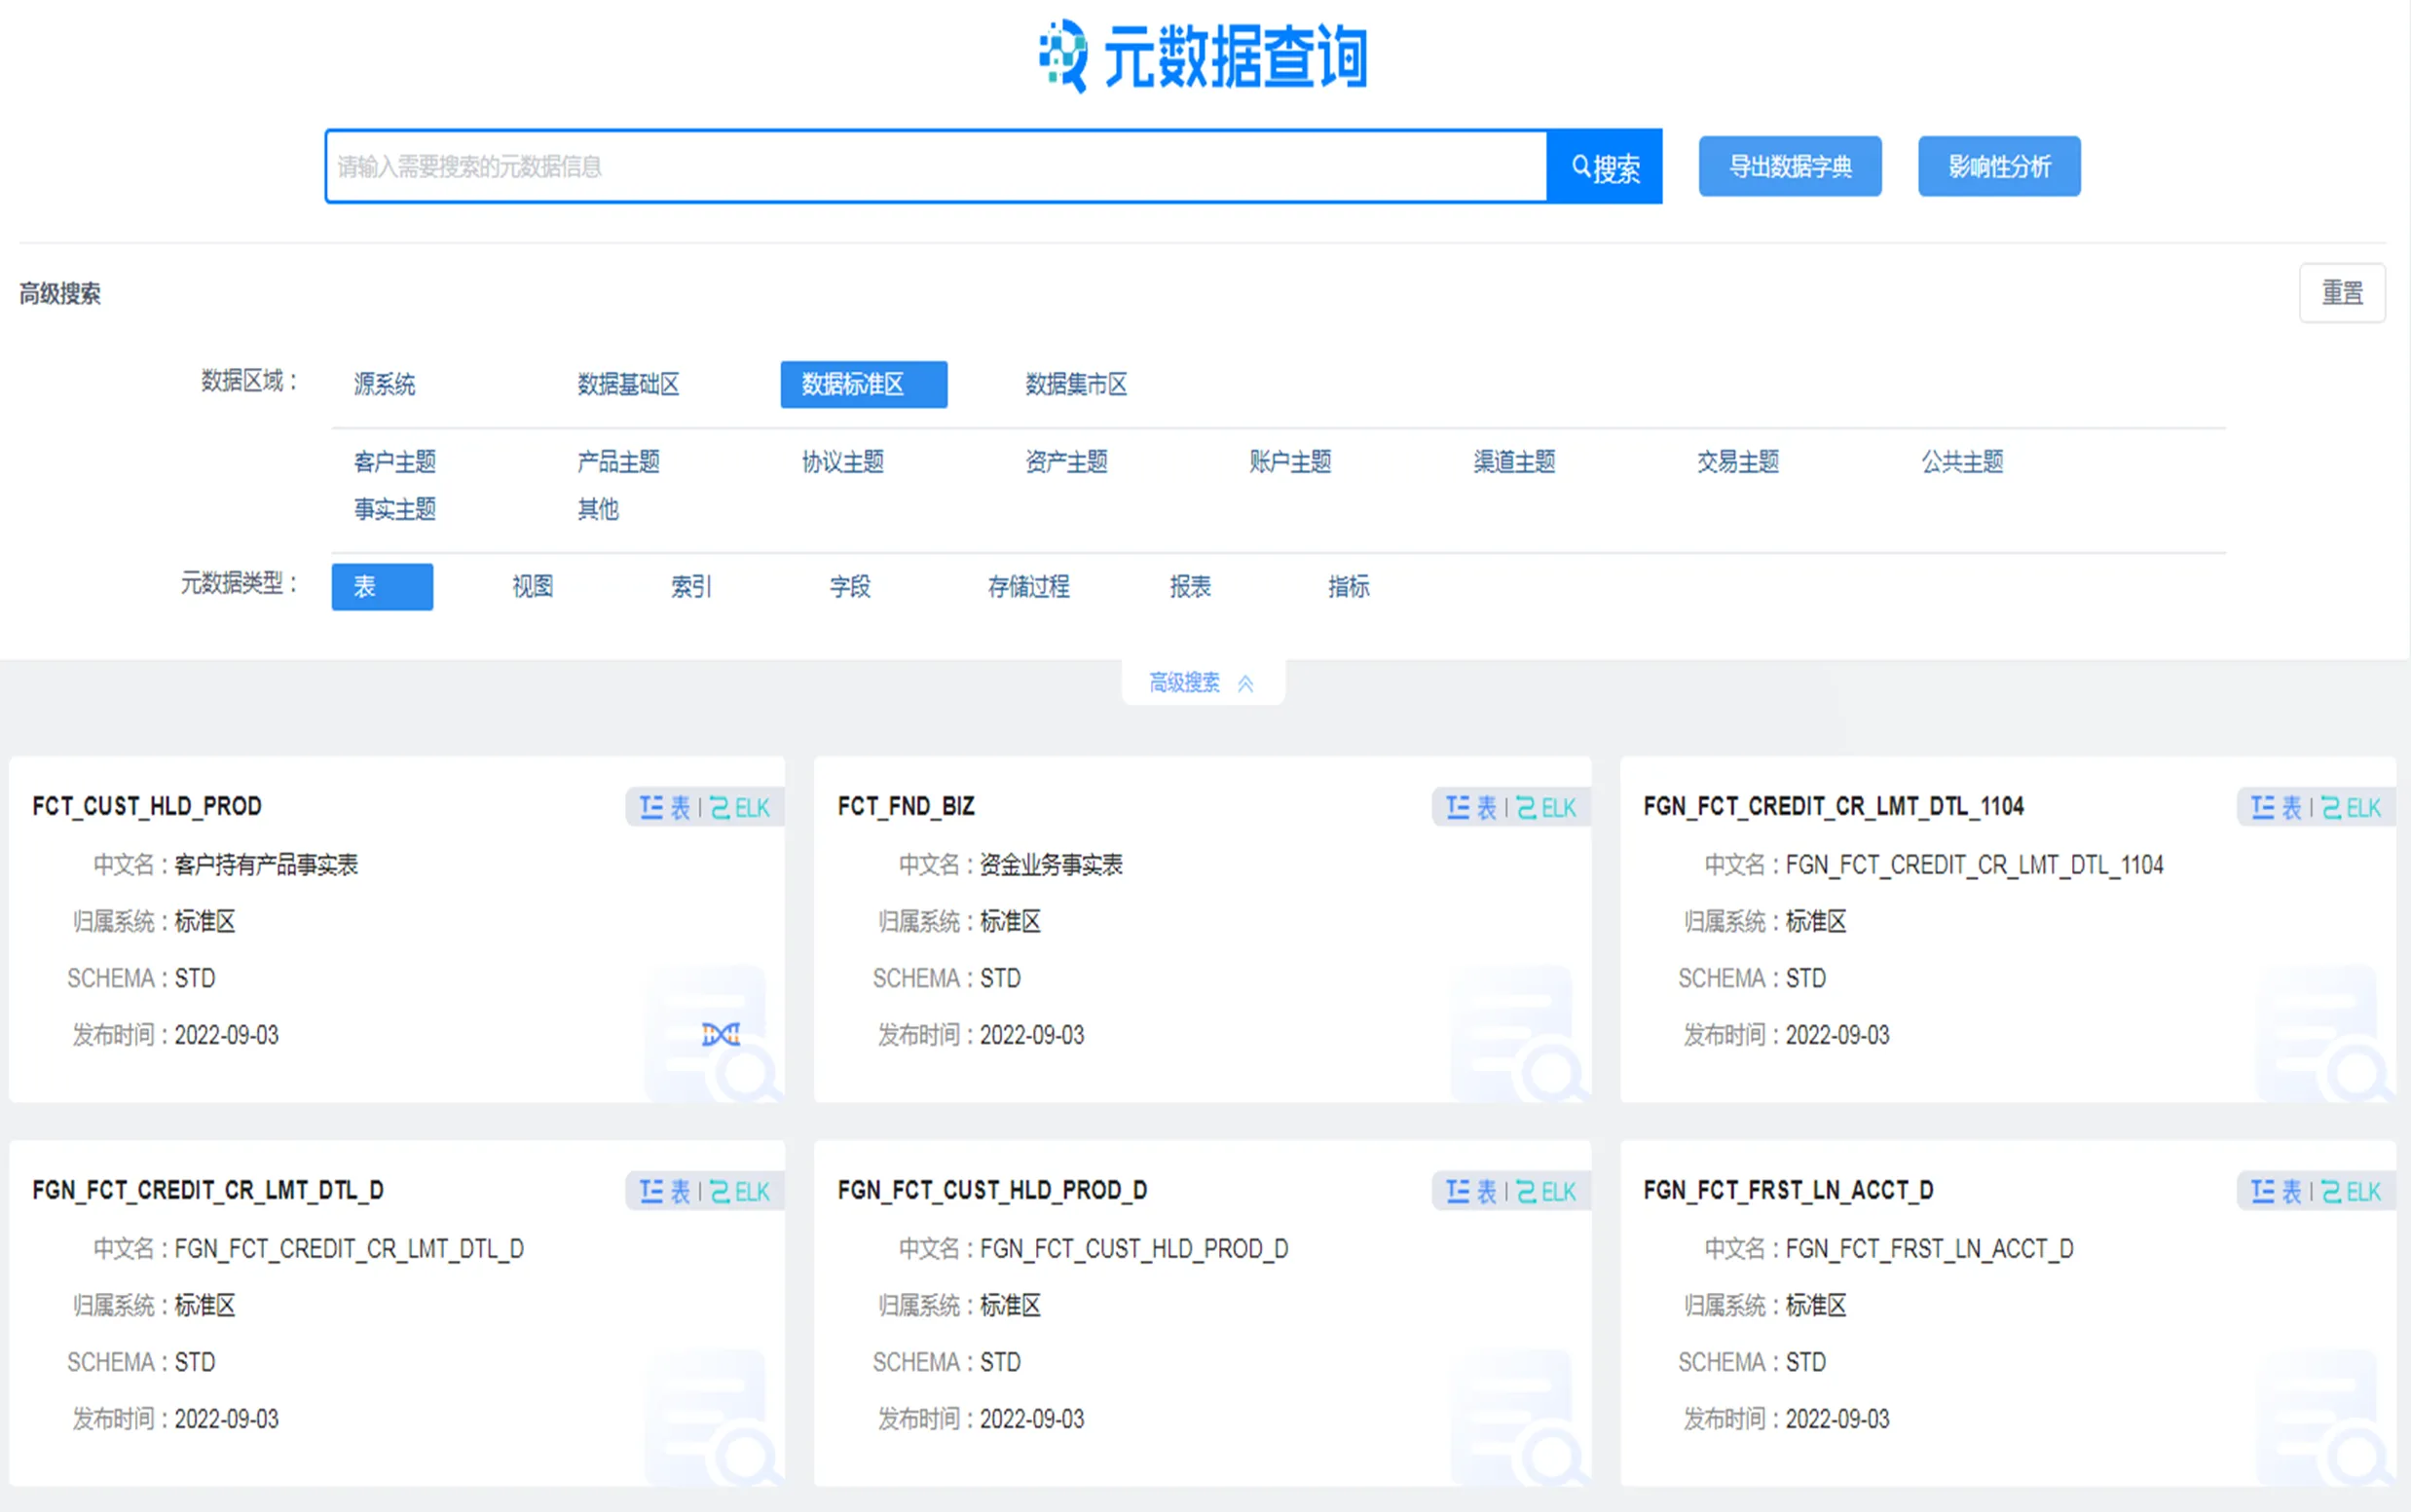Open 影响性分析 impact analysis

(x=1998, y=166)
